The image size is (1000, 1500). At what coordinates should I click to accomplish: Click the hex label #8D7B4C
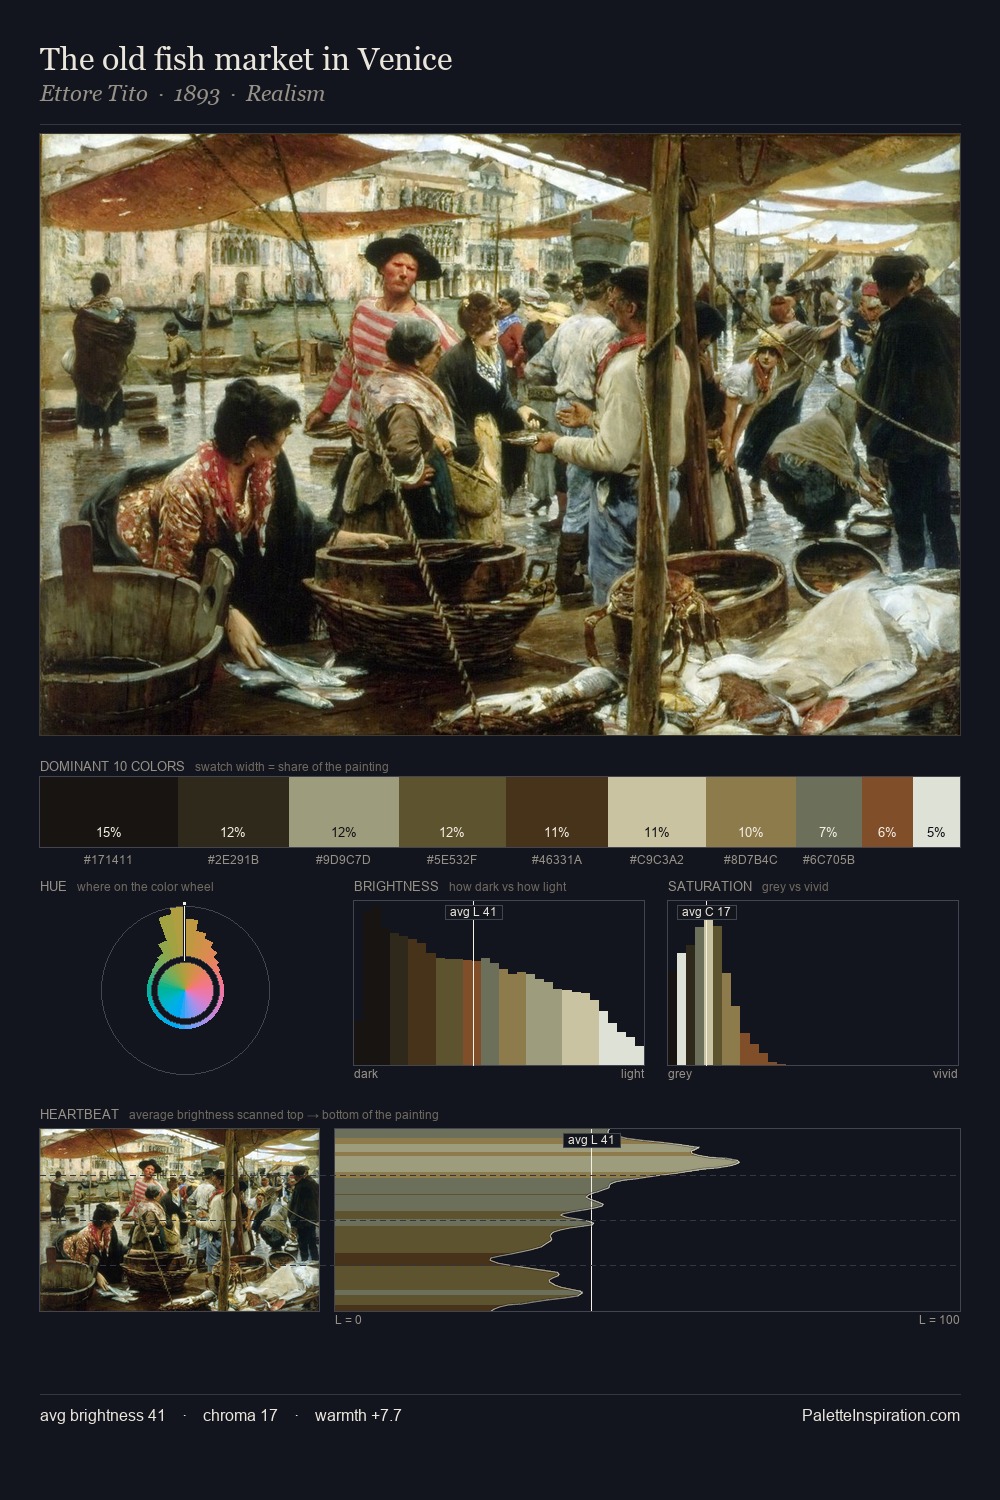[751, 860]
